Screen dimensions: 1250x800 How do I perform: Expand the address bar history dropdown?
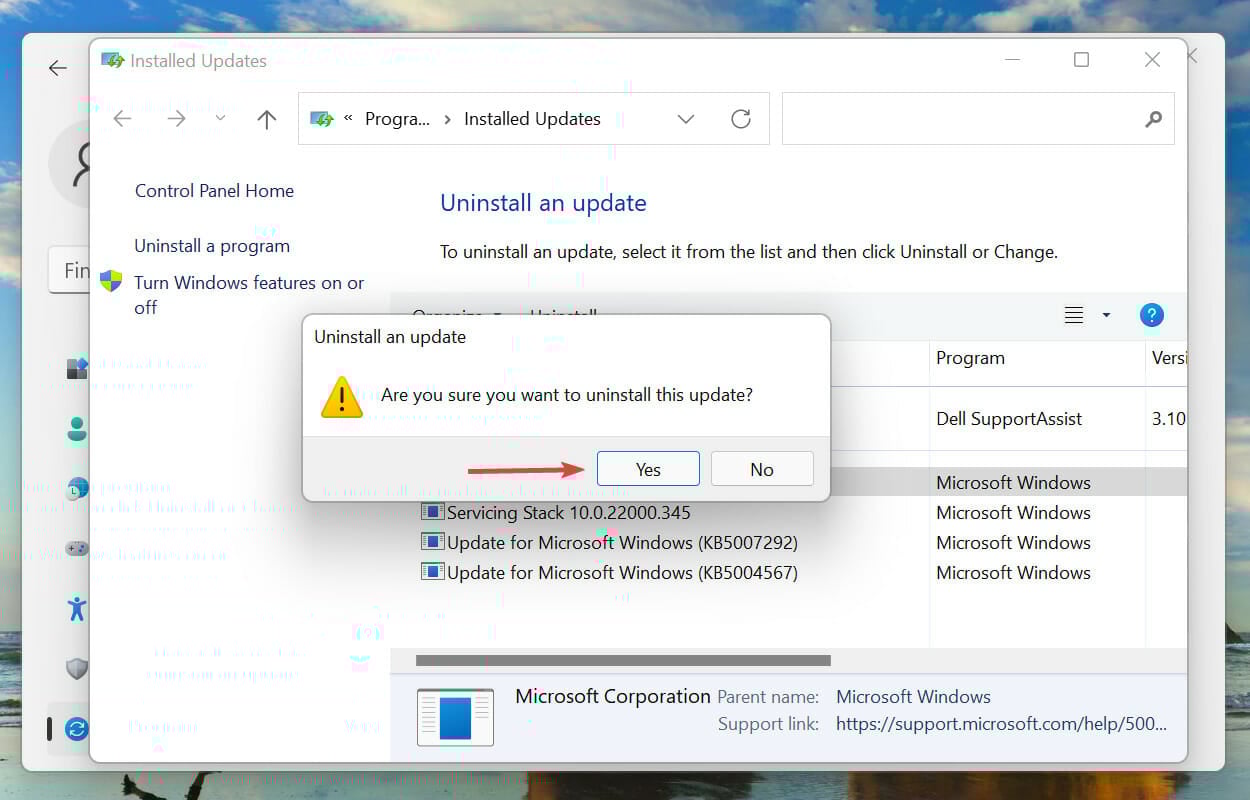pos(686,119)
